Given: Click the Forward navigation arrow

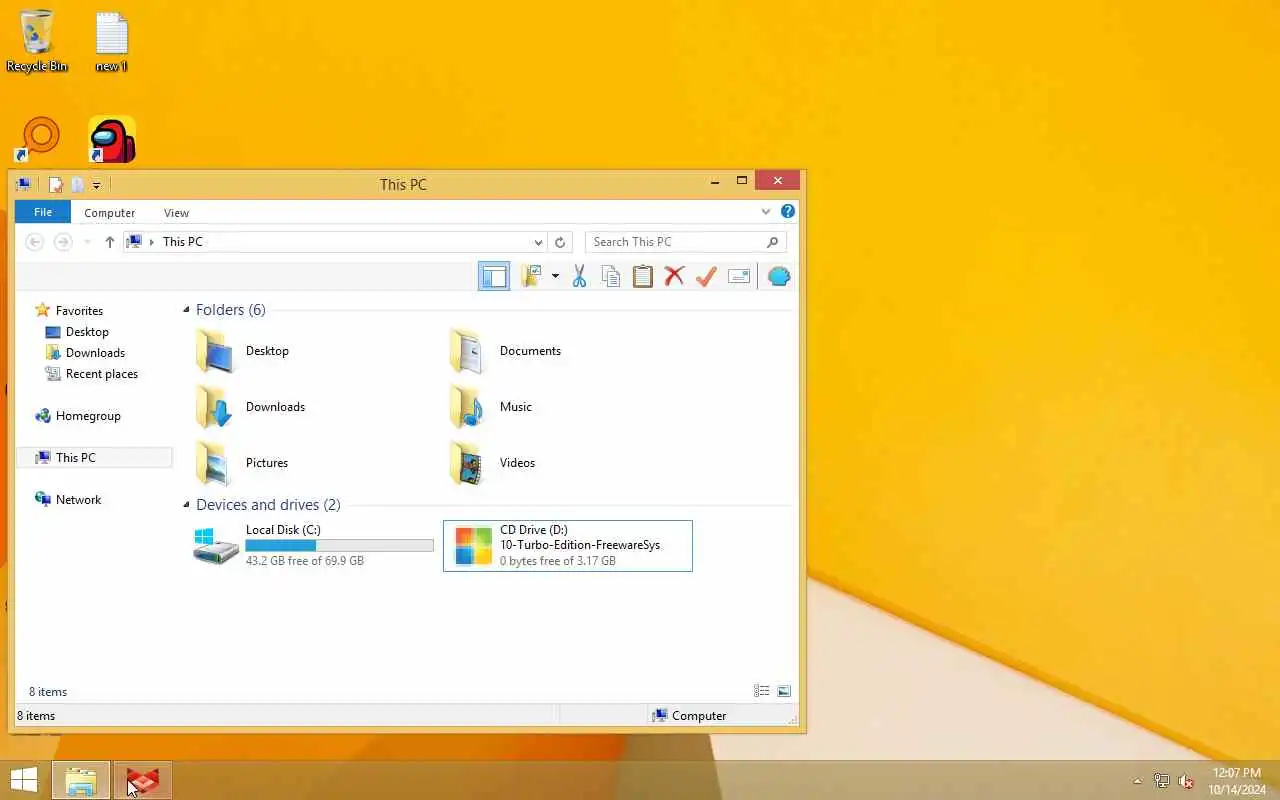Looking at the screenshot, I should 63,242.
